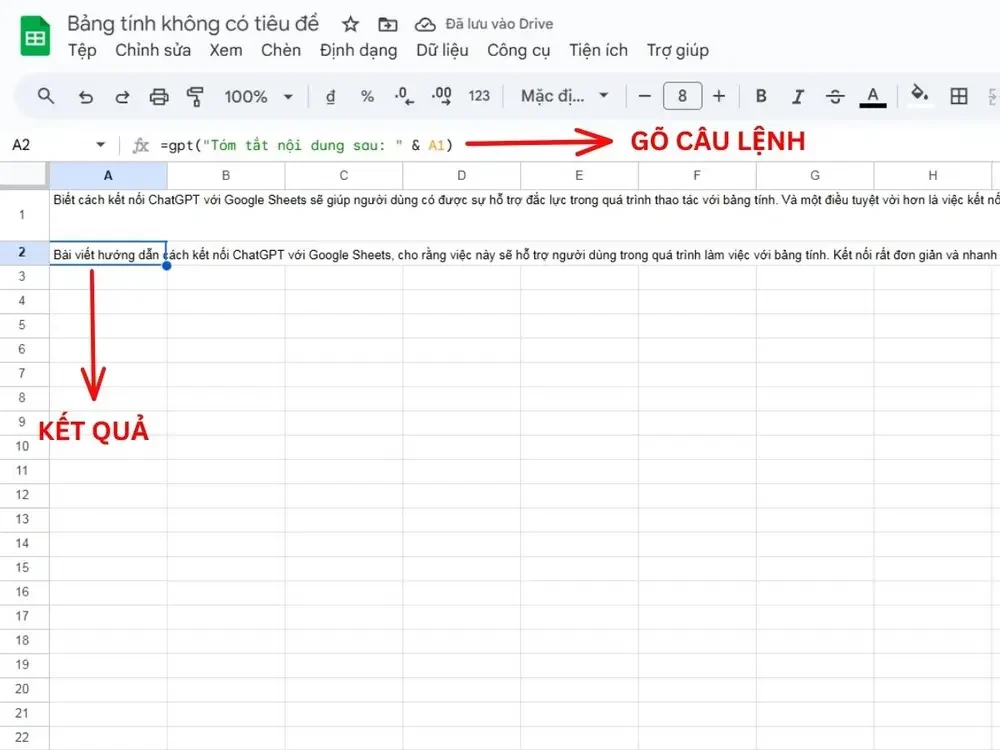Open the Dữ liệu menu
Image resolution: width=1000 pixels, height=750 pixels.
pos(442,50)
